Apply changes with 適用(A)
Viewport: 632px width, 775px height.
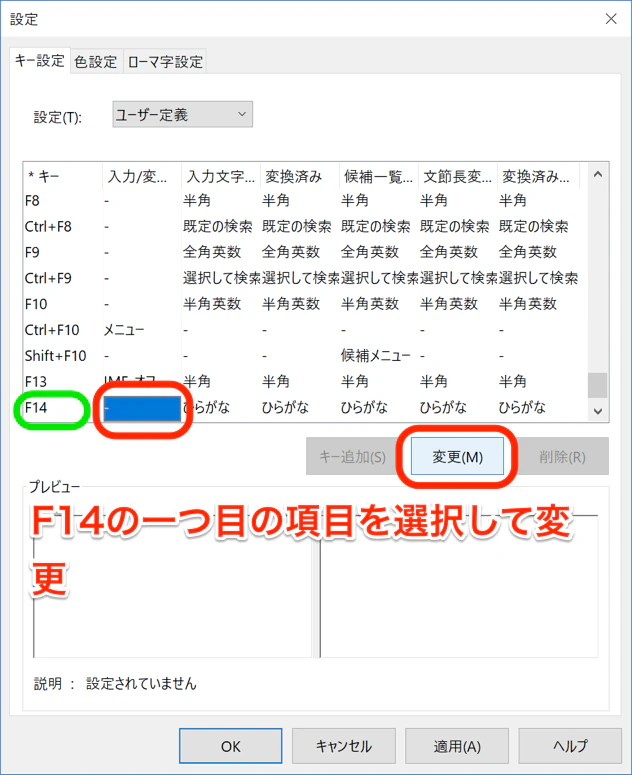(457, 745)
